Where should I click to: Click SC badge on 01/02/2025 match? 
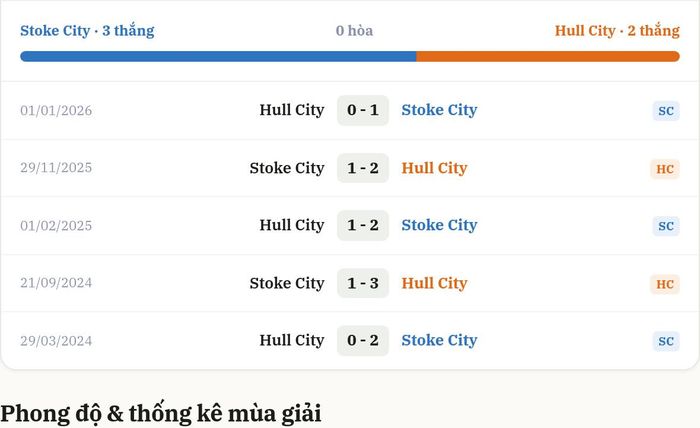666,226
